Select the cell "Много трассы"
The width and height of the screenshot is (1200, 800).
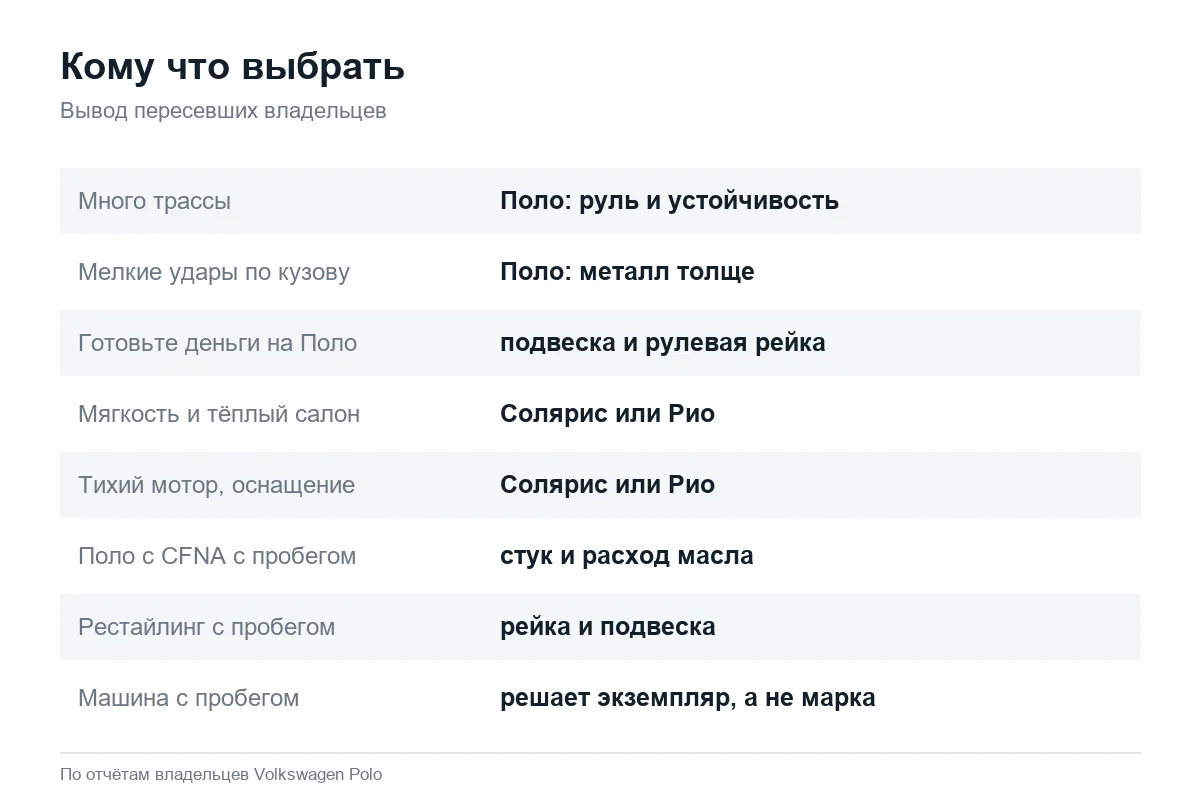154,201
